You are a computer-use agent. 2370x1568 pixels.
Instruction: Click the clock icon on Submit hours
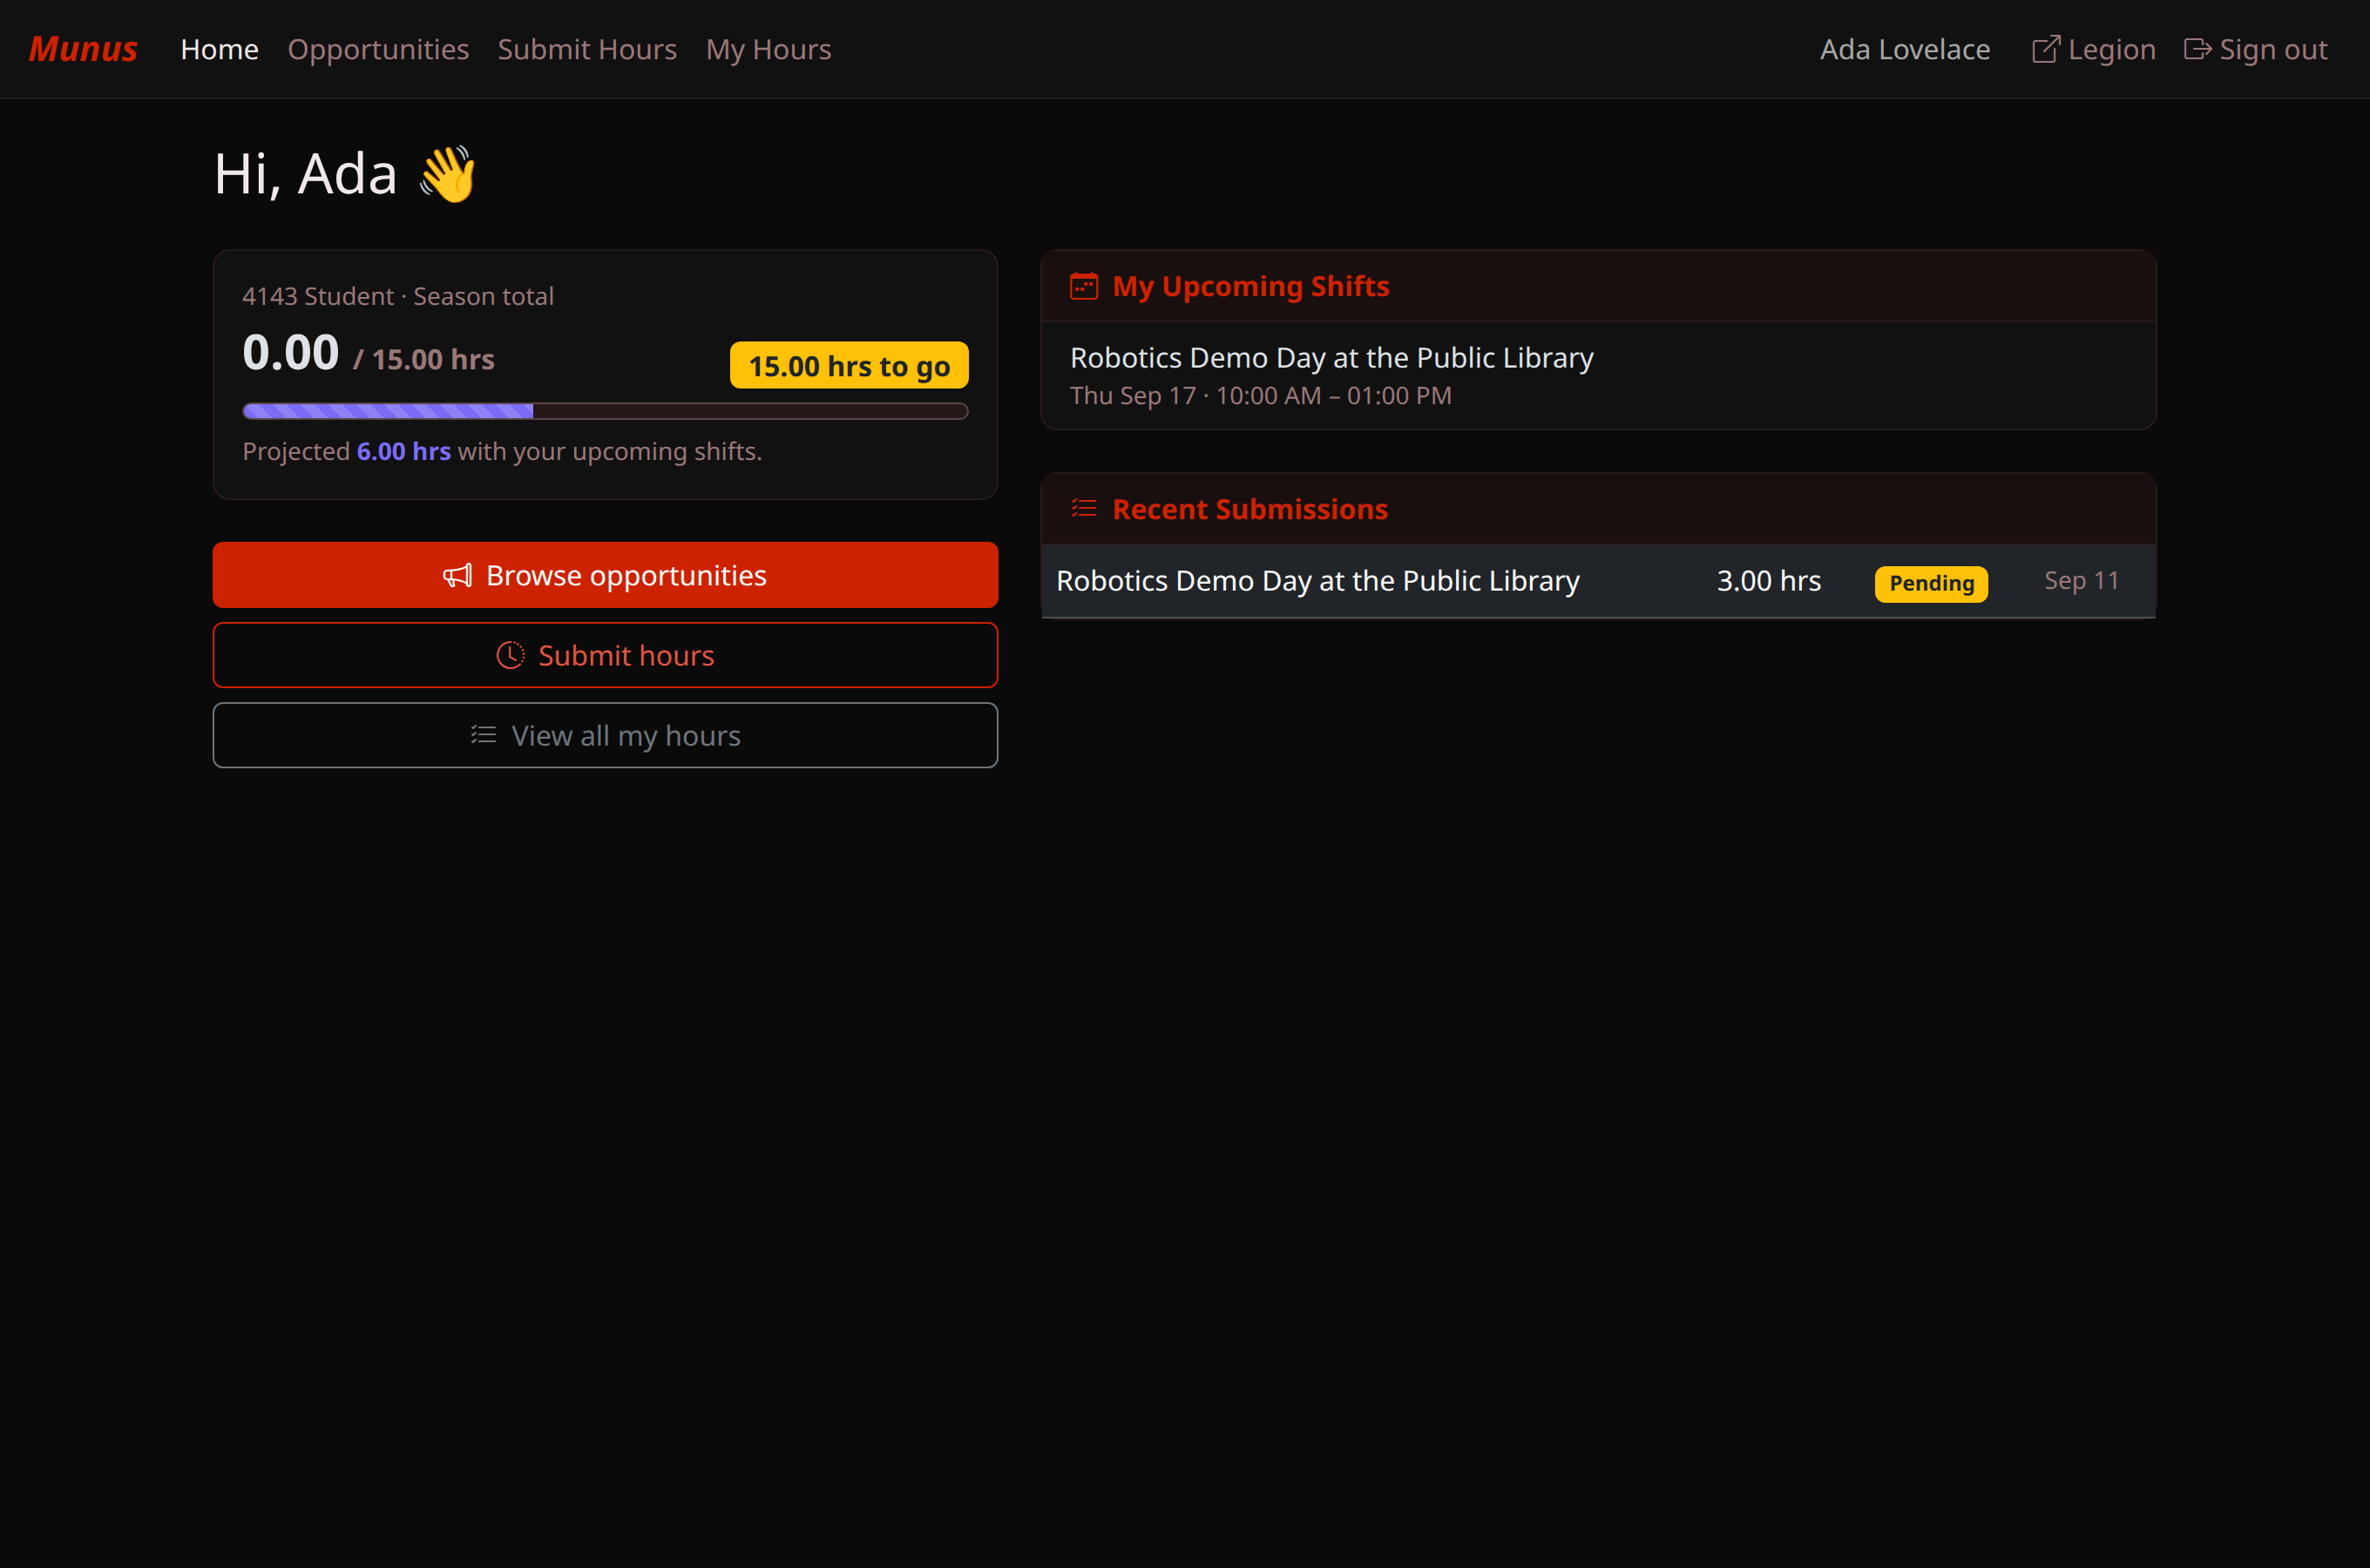pyautogui.click(x=510, y=655)
